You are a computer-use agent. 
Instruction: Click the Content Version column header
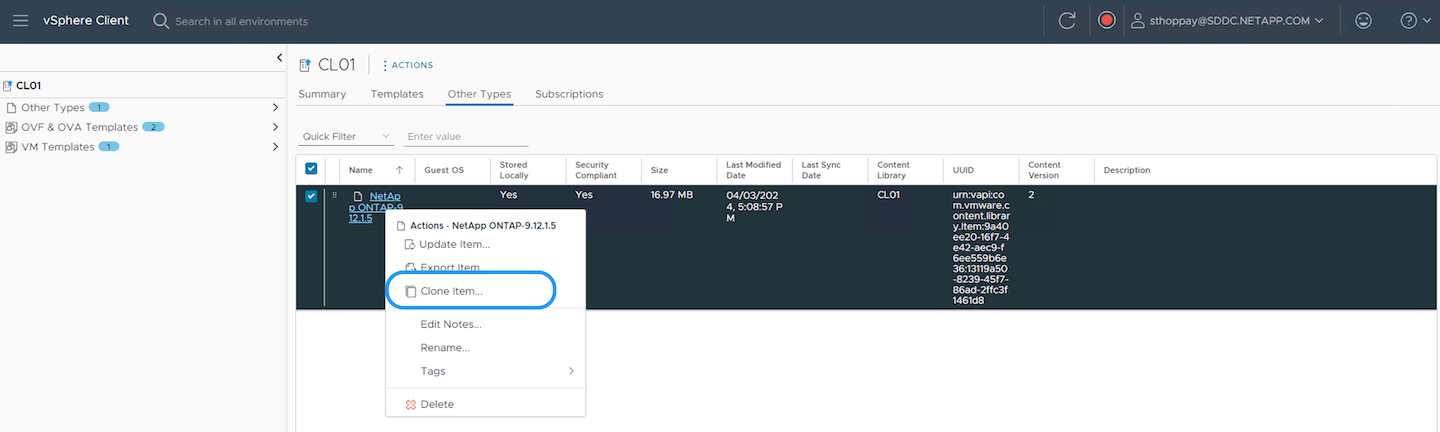click(1044, 170)
